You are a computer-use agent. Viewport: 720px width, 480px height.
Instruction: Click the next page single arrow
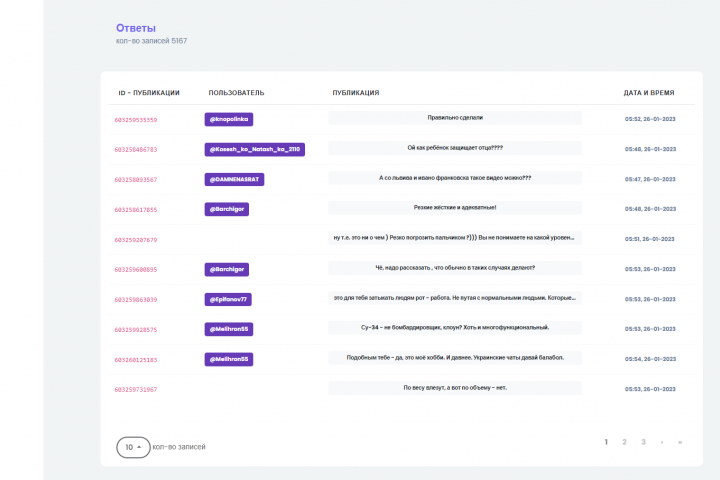click(x=661, y=441)
